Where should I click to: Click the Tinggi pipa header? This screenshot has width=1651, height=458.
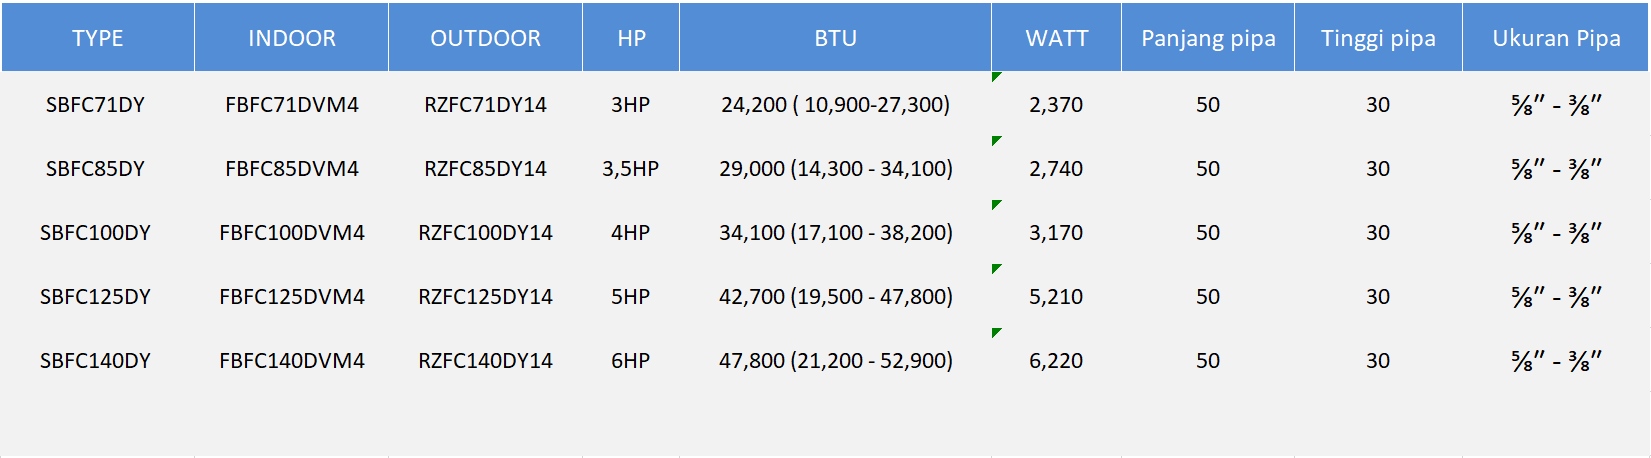tap(1378, 38)
